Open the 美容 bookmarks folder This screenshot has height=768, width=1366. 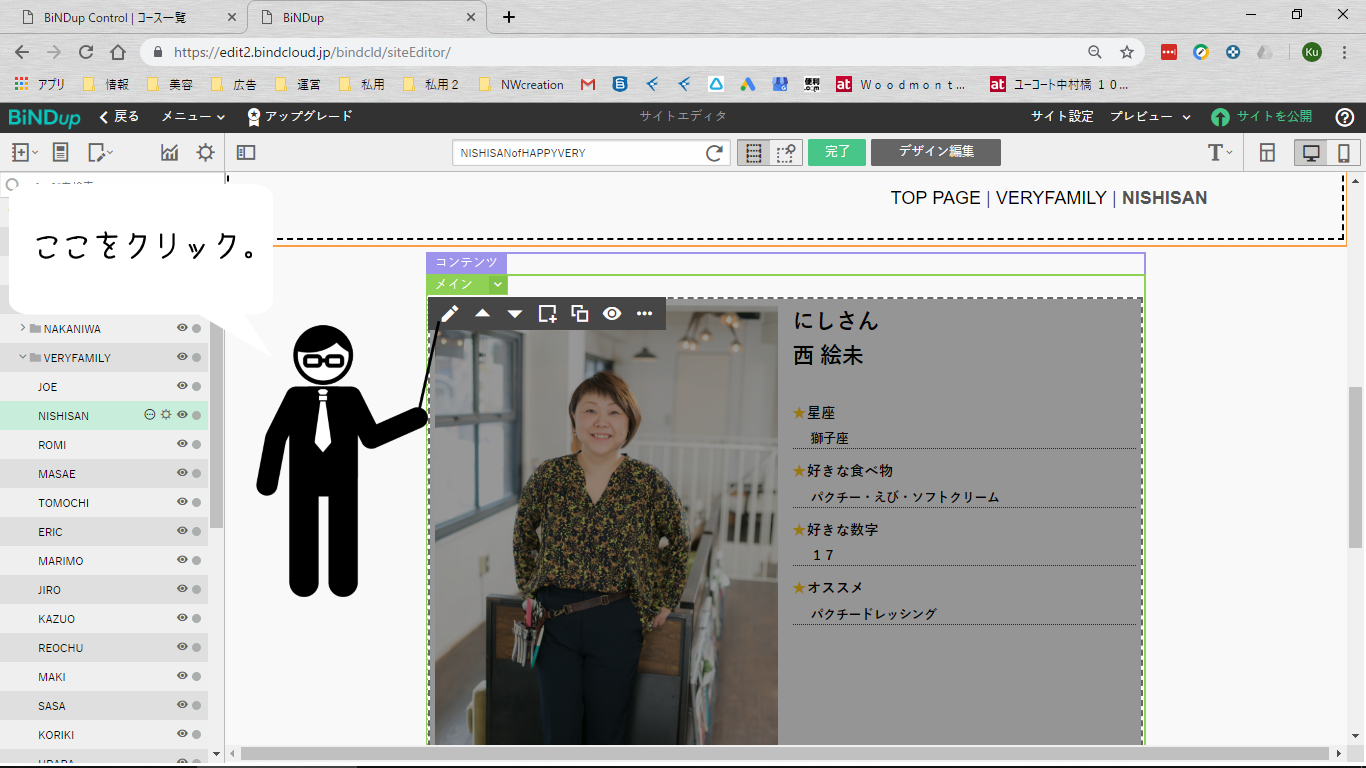171,85
